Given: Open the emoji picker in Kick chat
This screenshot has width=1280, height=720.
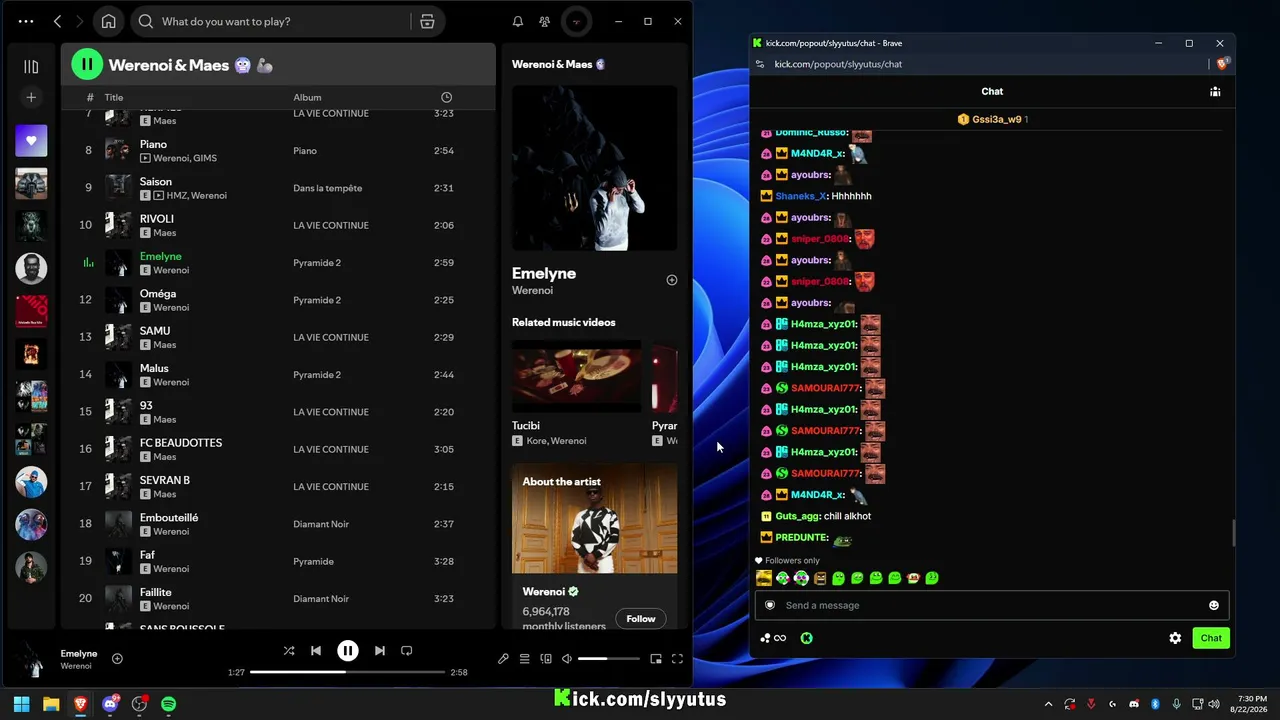Looking at the screenshot, I should coord(1214,605).
